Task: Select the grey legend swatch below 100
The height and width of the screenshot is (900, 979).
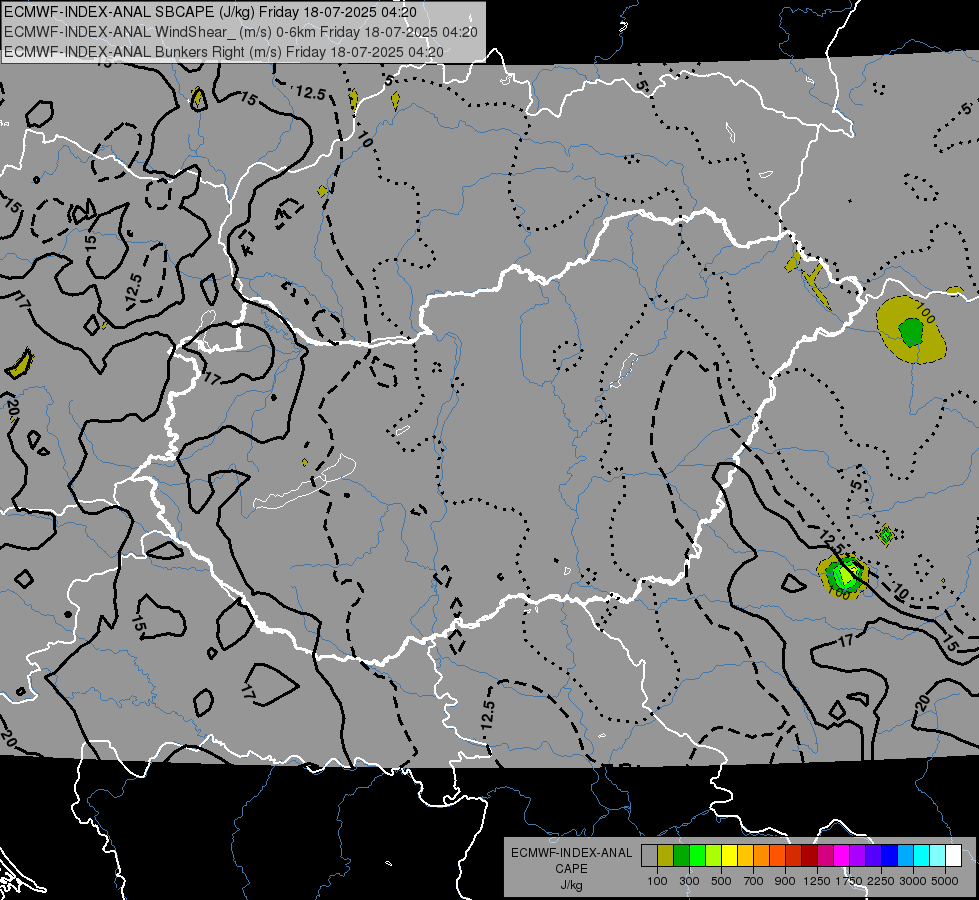Action: click(x=649, y=856)
